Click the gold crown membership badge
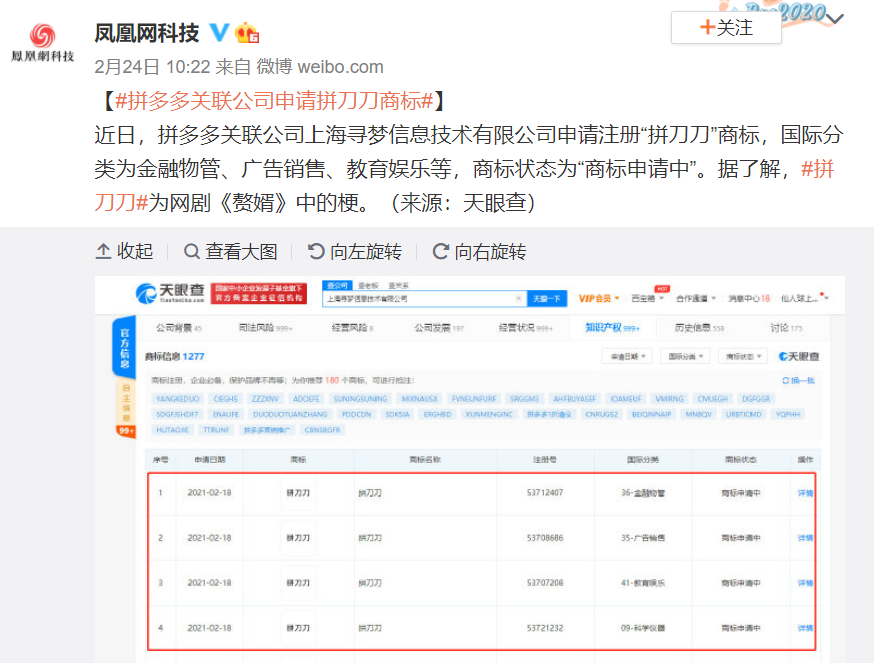This screenshot has width=874, height=663. pyautogui.click(x=247, y=33)
